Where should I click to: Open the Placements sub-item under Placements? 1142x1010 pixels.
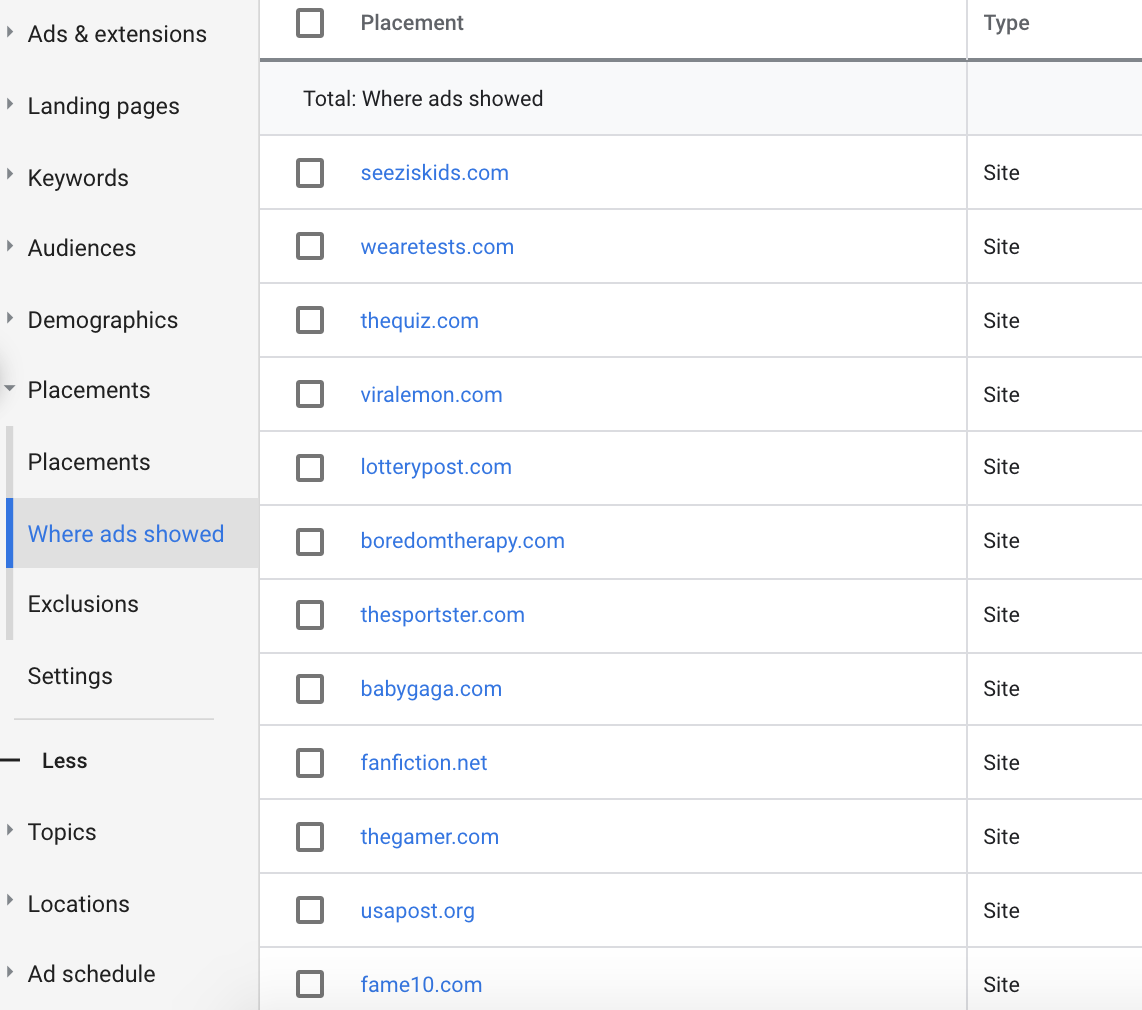point(89,462)
